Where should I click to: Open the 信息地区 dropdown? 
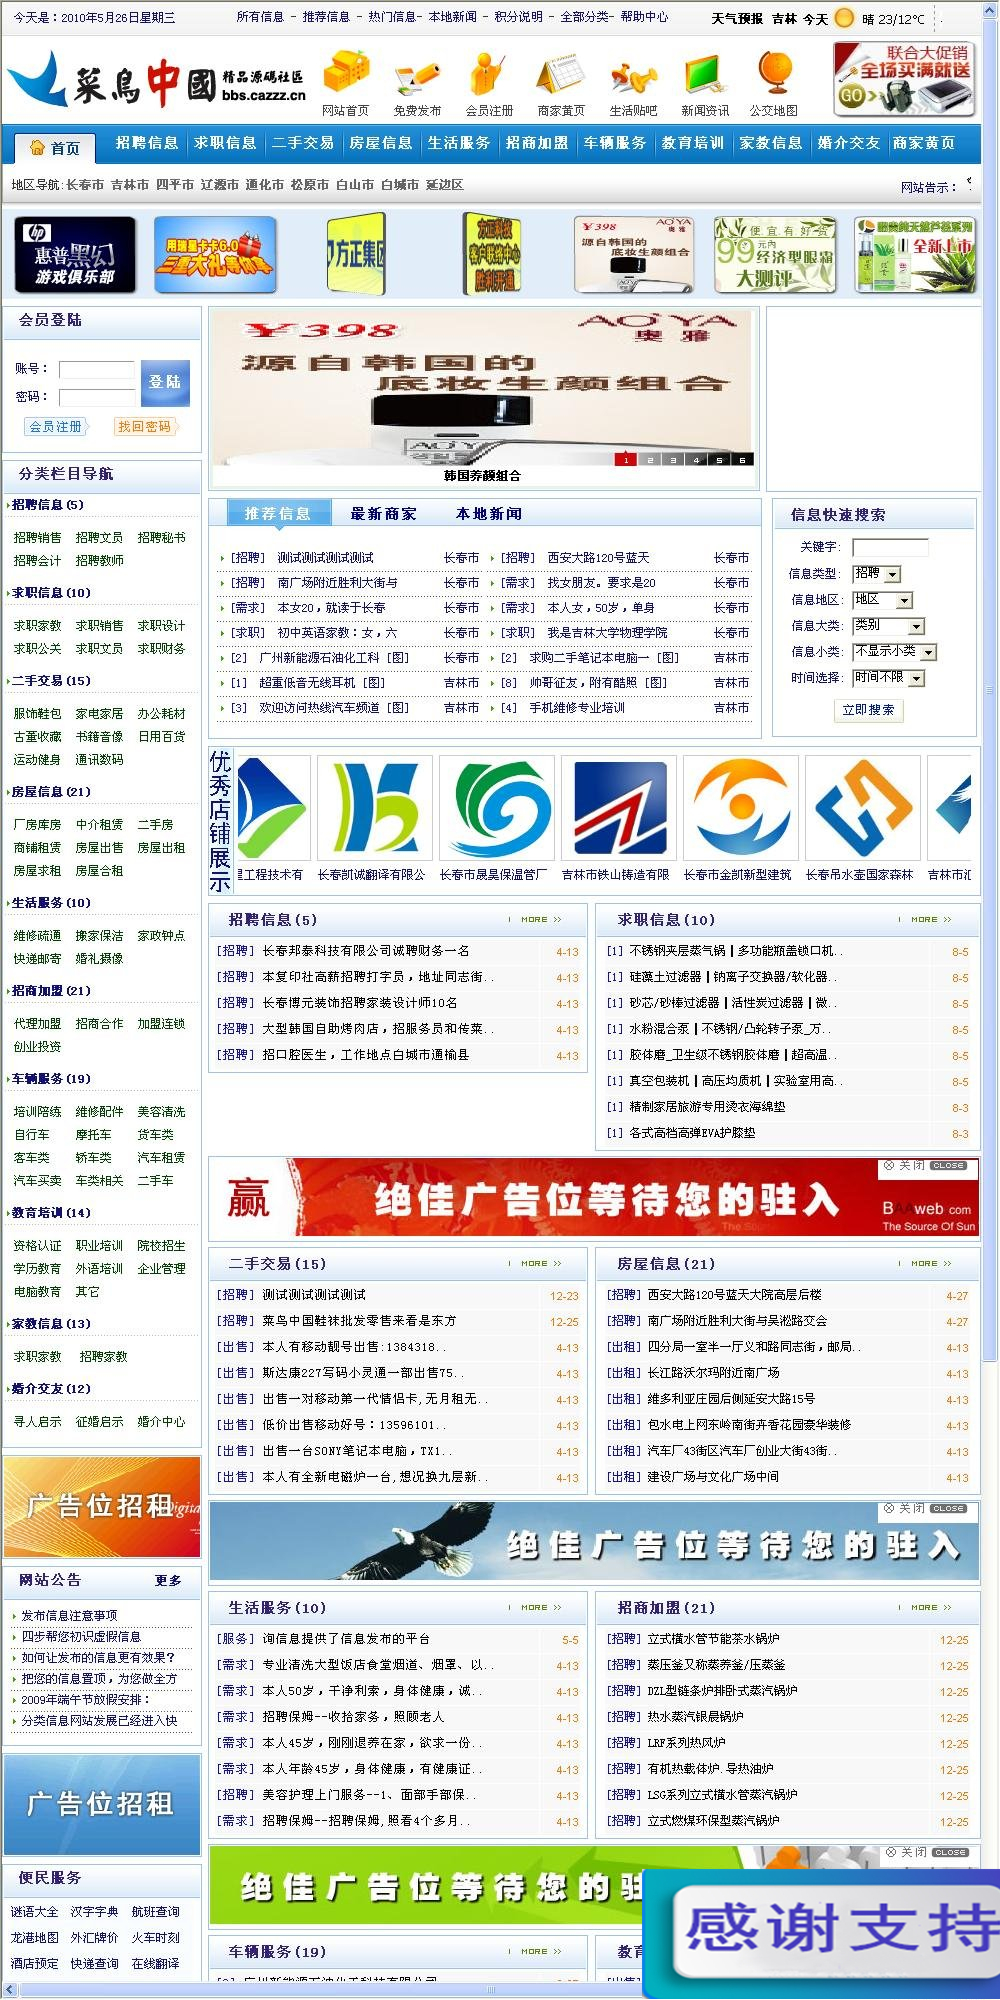tap(883, 600)
